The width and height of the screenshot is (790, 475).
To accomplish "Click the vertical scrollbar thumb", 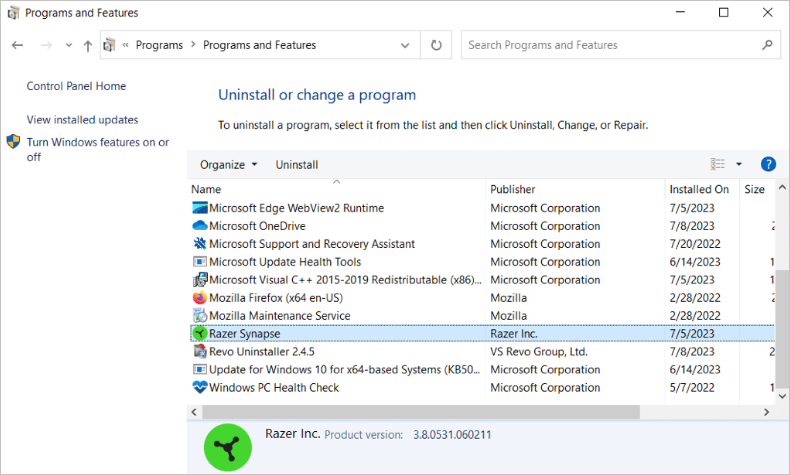I will point(782,327).
